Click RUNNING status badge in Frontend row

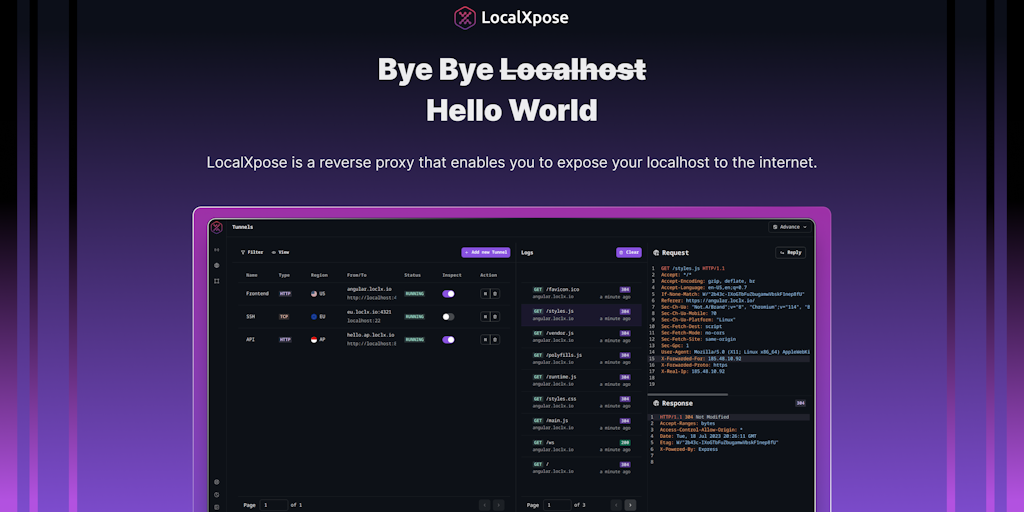point(414,294)
